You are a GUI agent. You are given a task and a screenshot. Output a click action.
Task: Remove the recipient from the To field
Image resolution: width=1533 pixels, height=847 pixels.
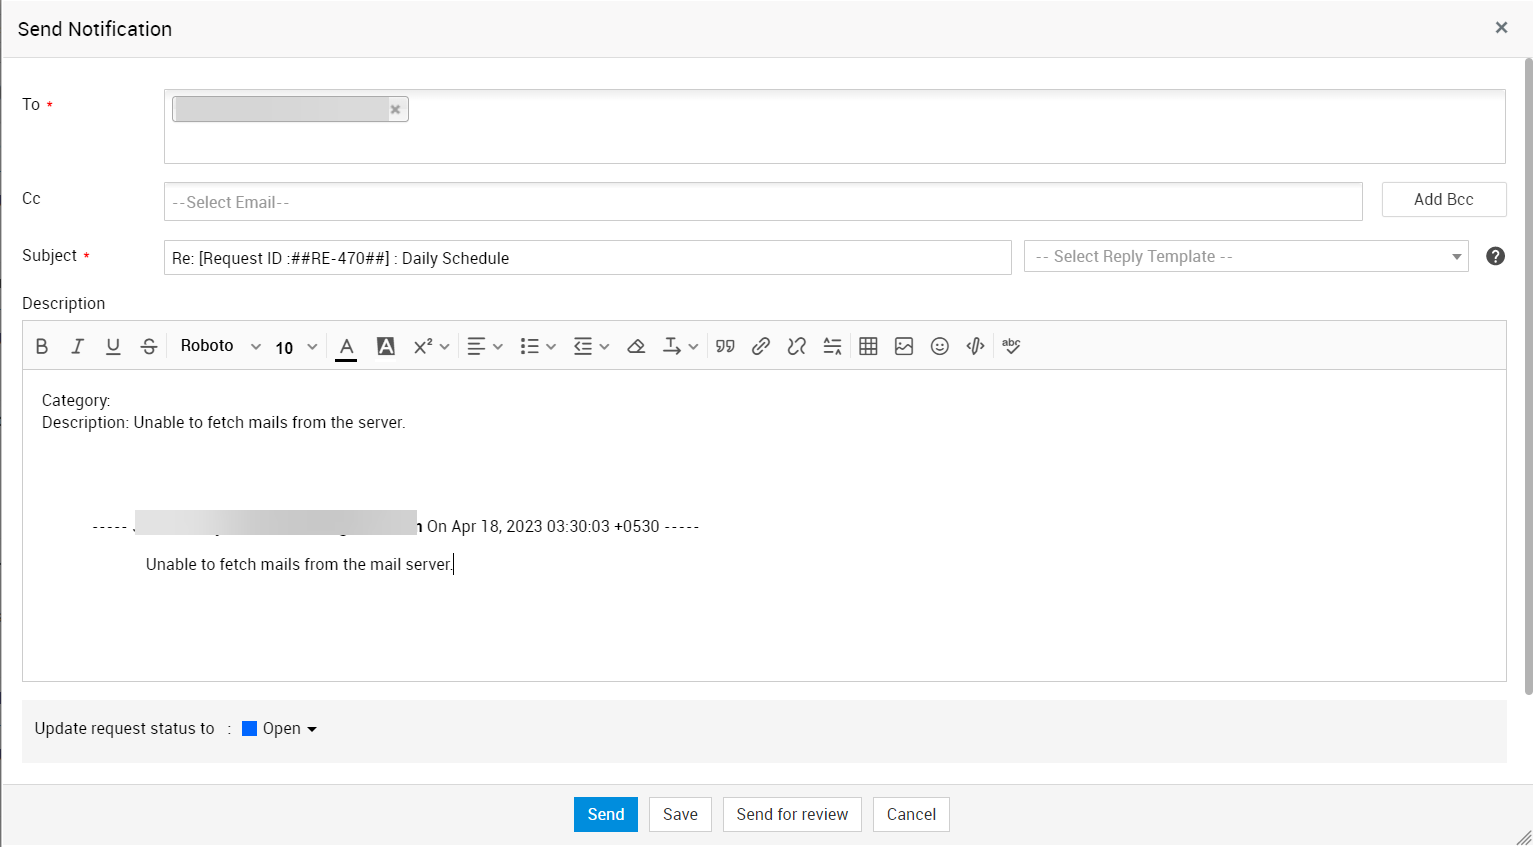[396, 110]
